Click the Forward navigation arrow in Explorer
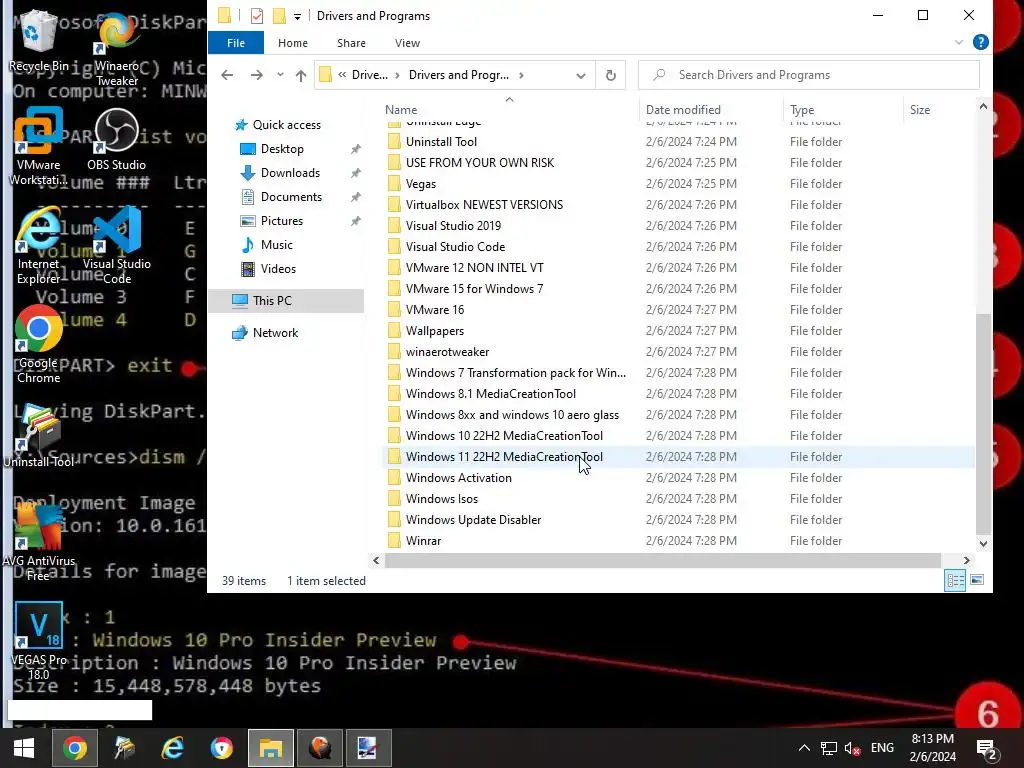Screen dimensions: 1024x768 pyautogui.click(x=257, y=75)
